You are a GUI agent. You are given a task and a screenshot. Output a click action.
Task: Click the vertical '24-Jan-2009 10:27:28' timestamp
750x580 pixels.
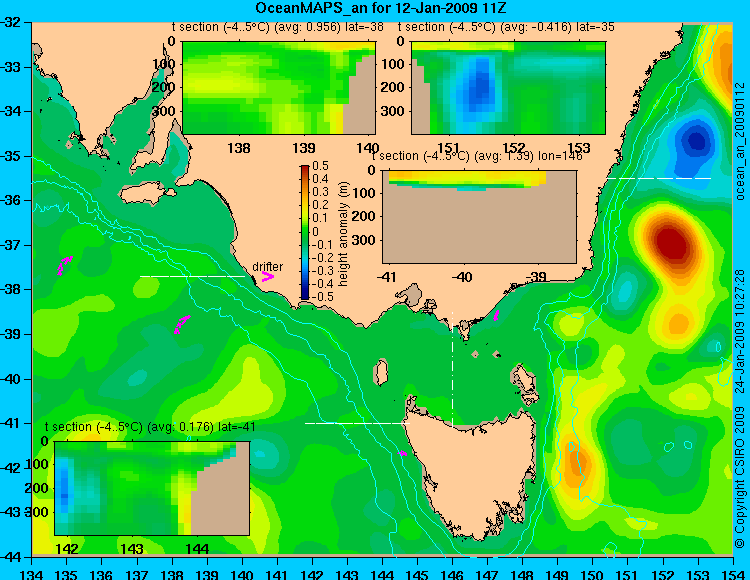point(740,331)
